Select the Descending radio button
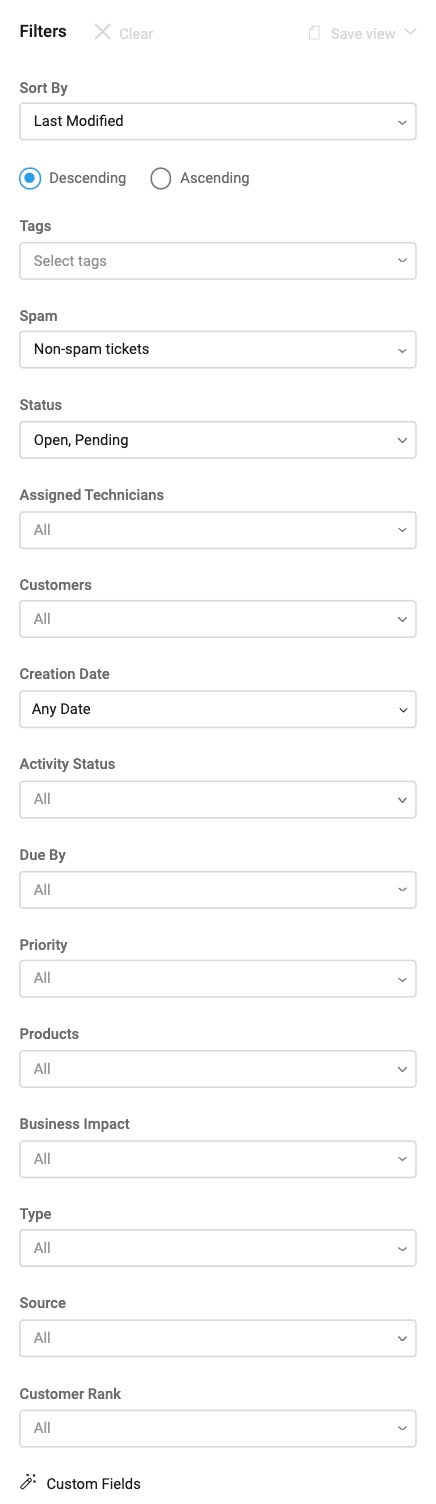The image size is (436, 1504). point(30,179)
